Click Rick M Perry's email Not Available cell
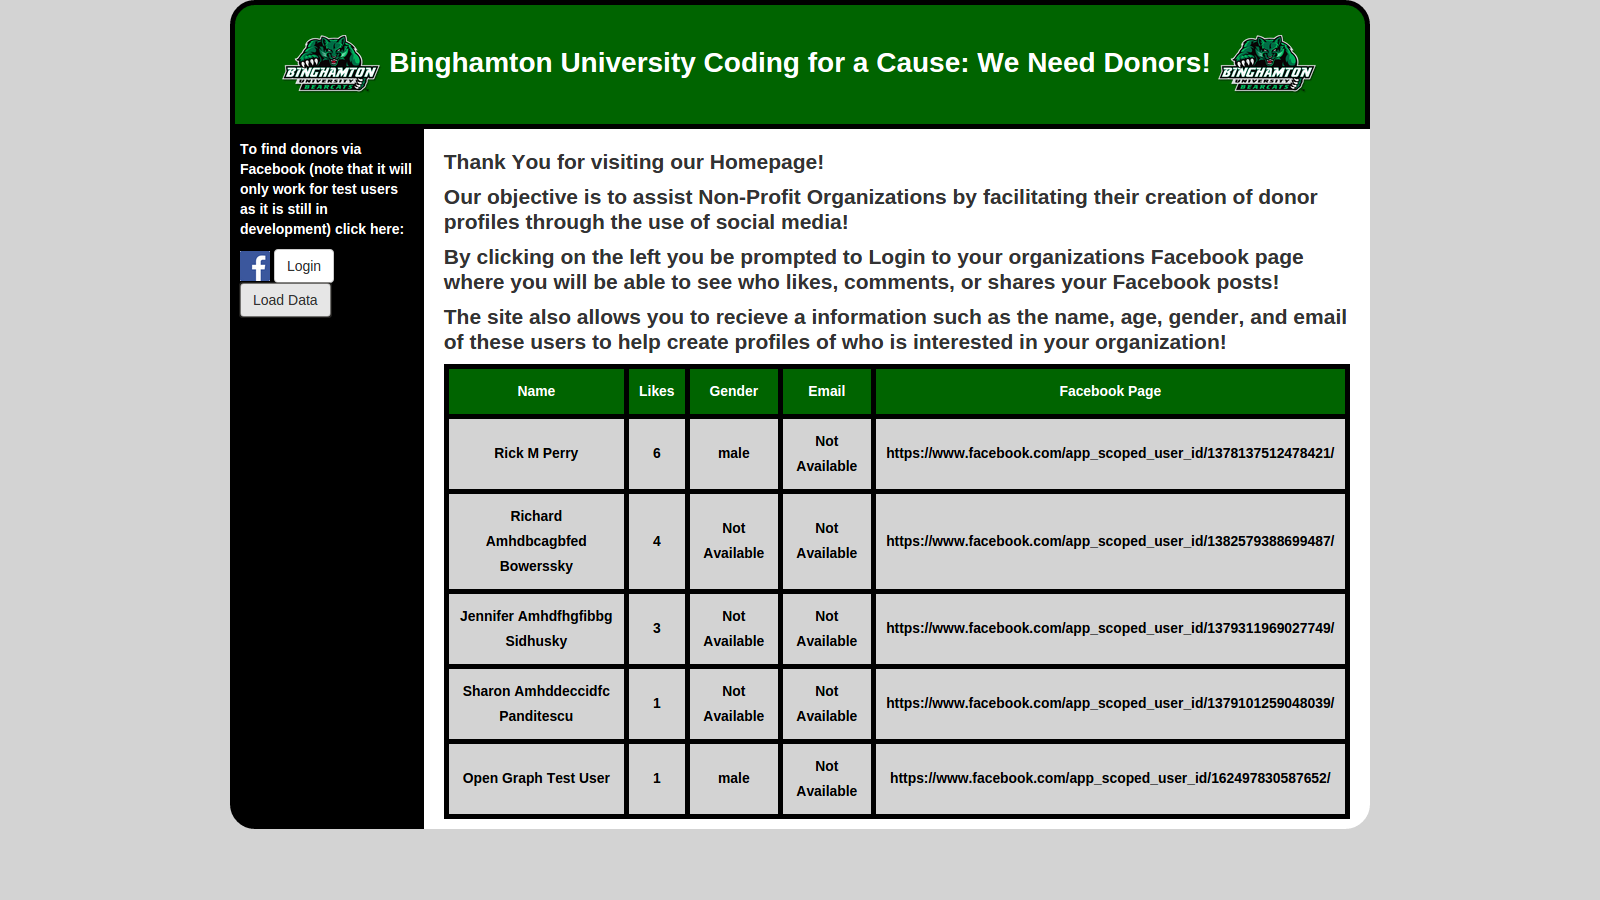The width and height of the screenshot is (1600, 900). tap(827, 453)
